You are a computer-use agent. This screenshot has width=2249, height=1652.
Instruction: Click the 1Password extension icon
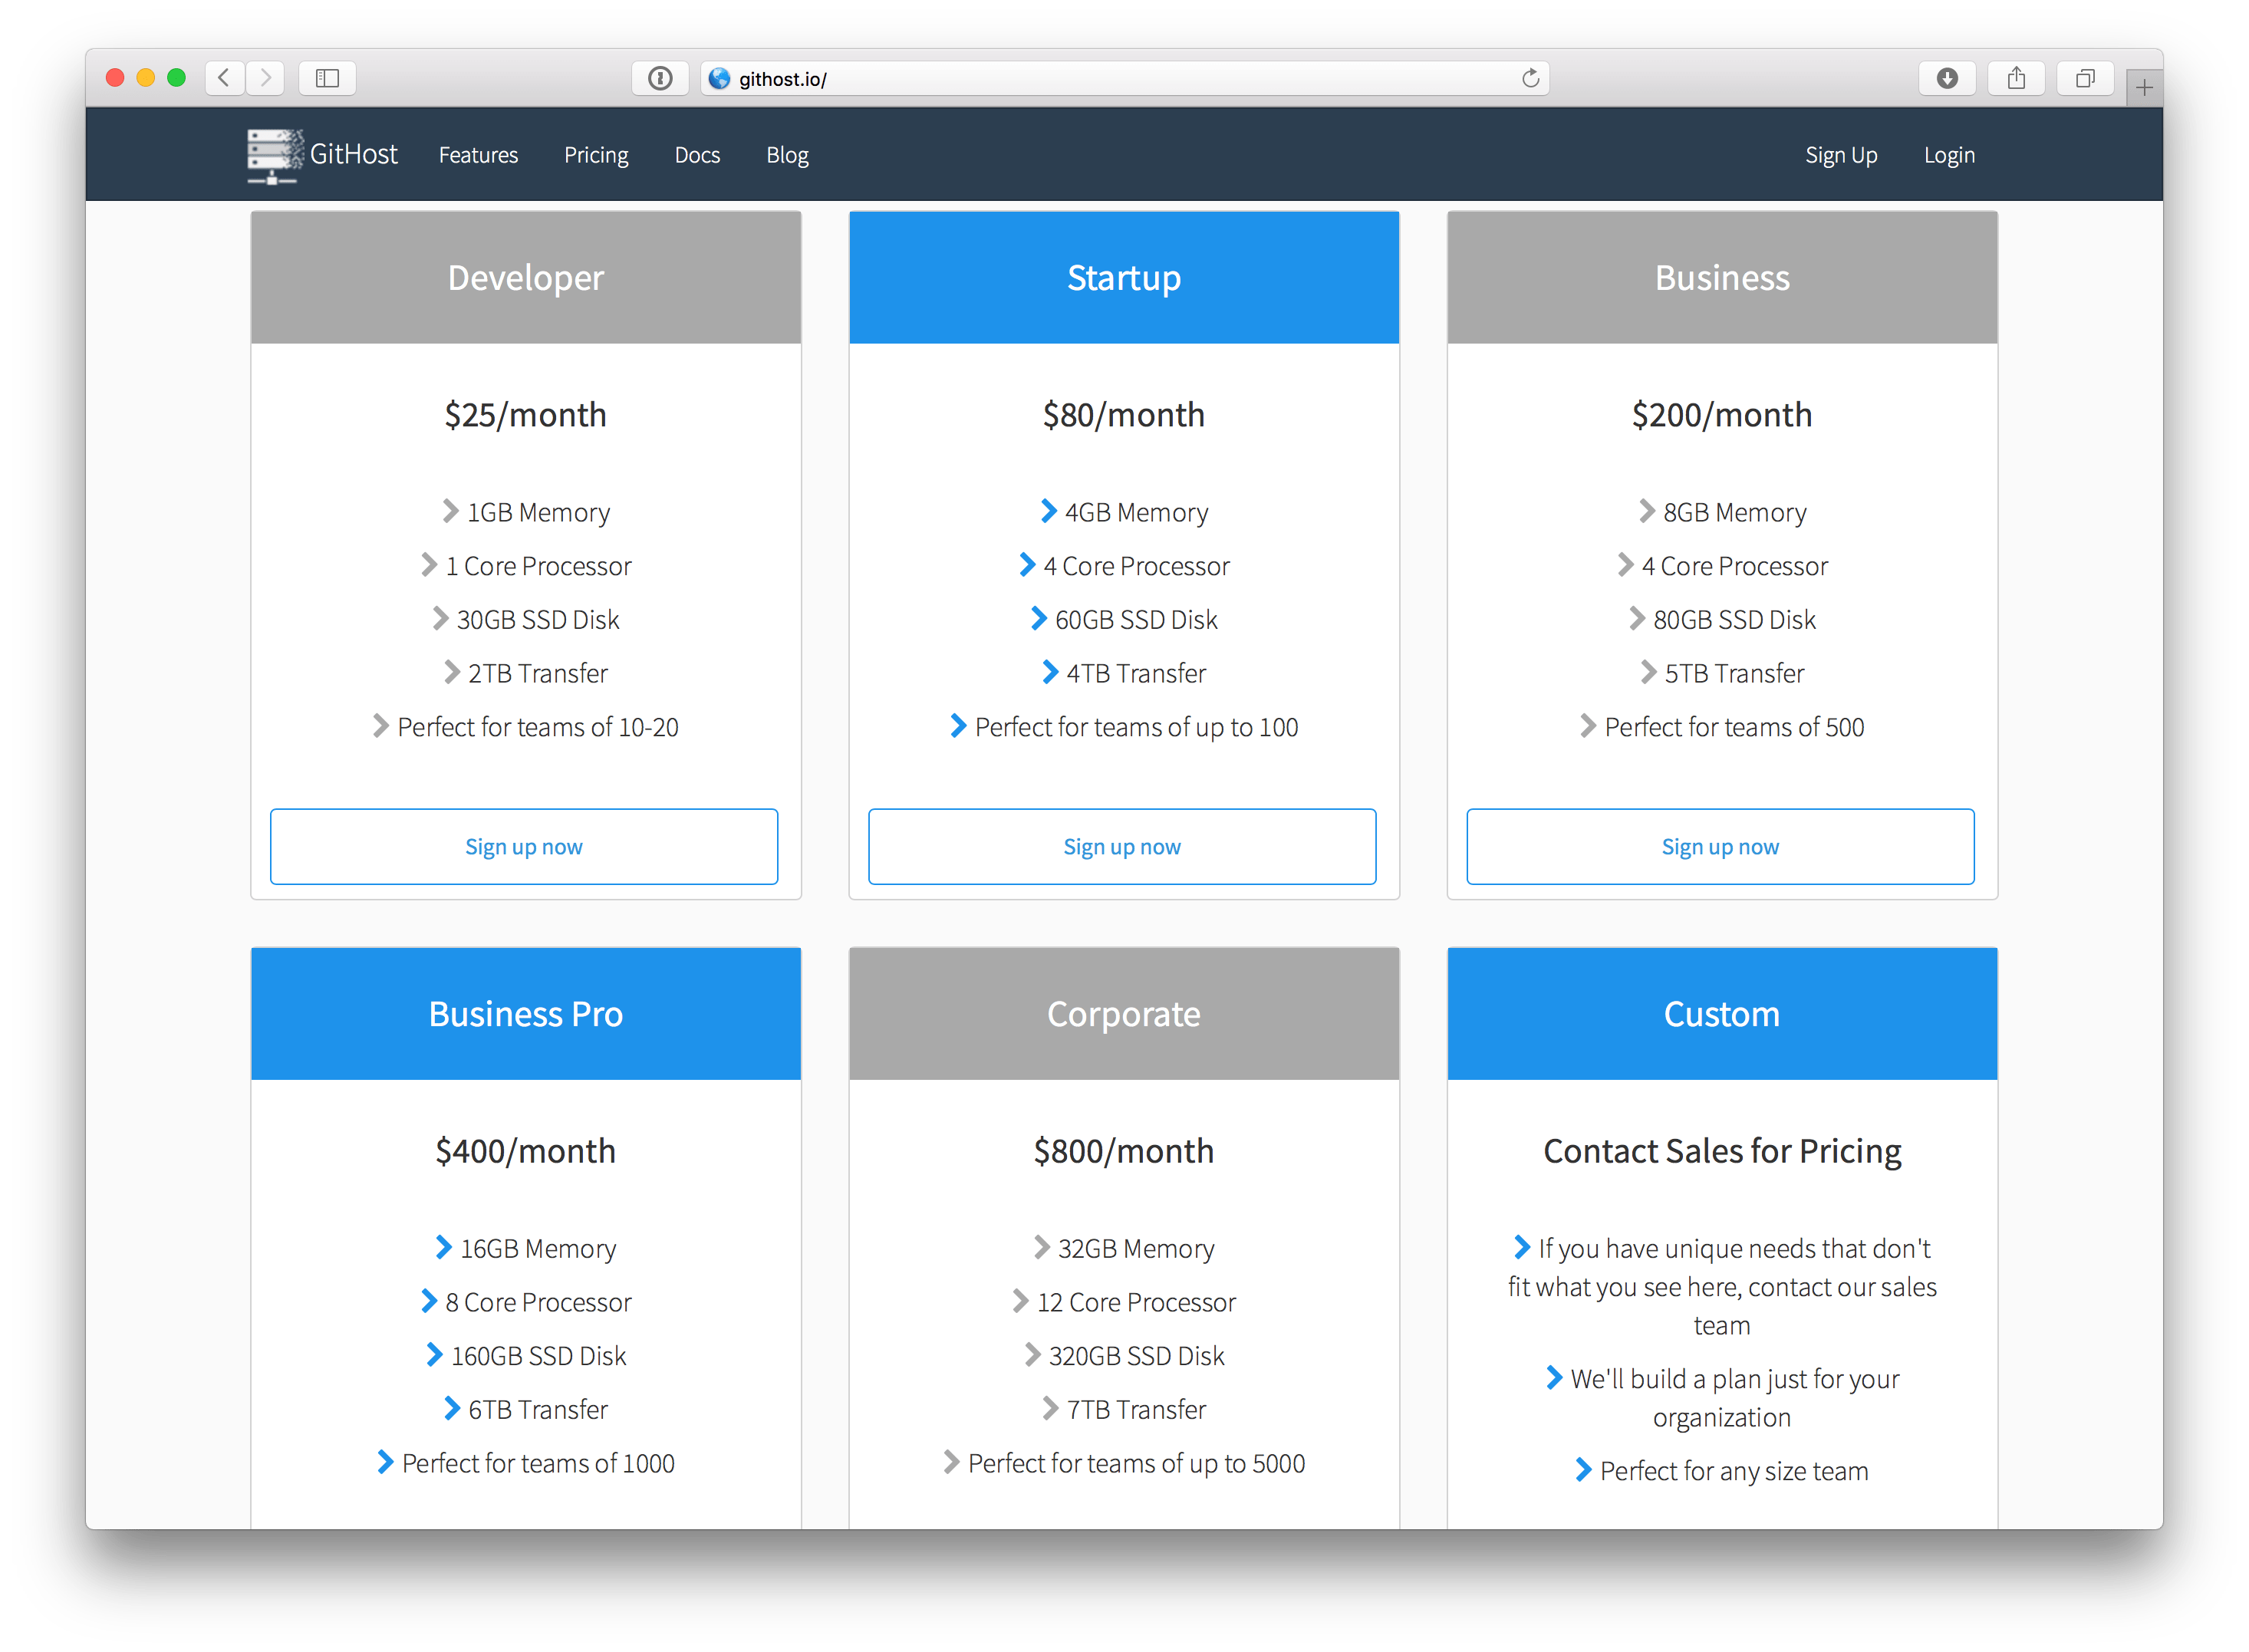point(660,78)
